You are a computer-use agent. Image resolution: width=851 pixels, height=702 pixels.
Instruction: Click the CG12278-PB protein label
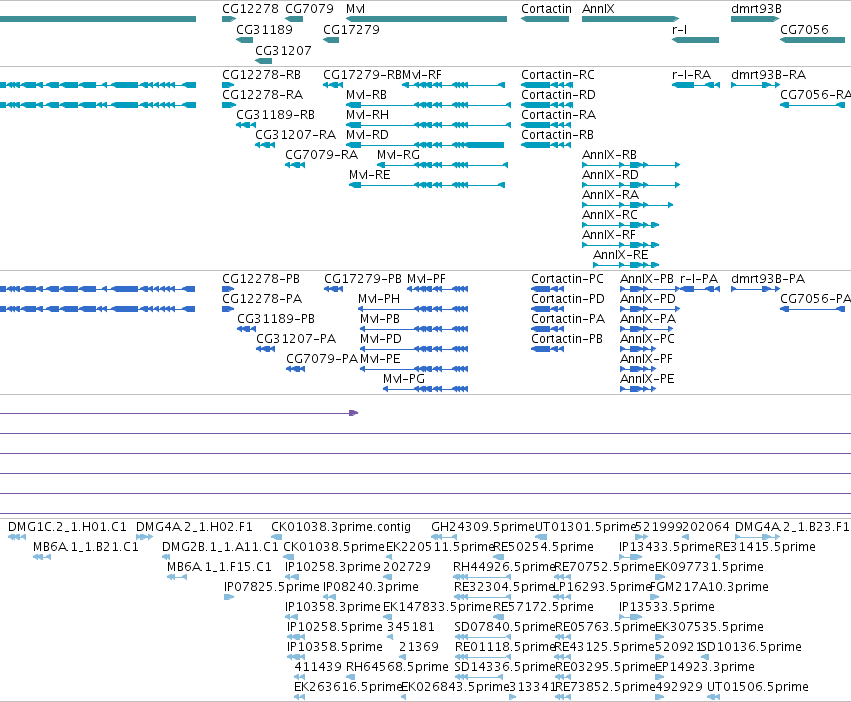[x=261, y=279]
